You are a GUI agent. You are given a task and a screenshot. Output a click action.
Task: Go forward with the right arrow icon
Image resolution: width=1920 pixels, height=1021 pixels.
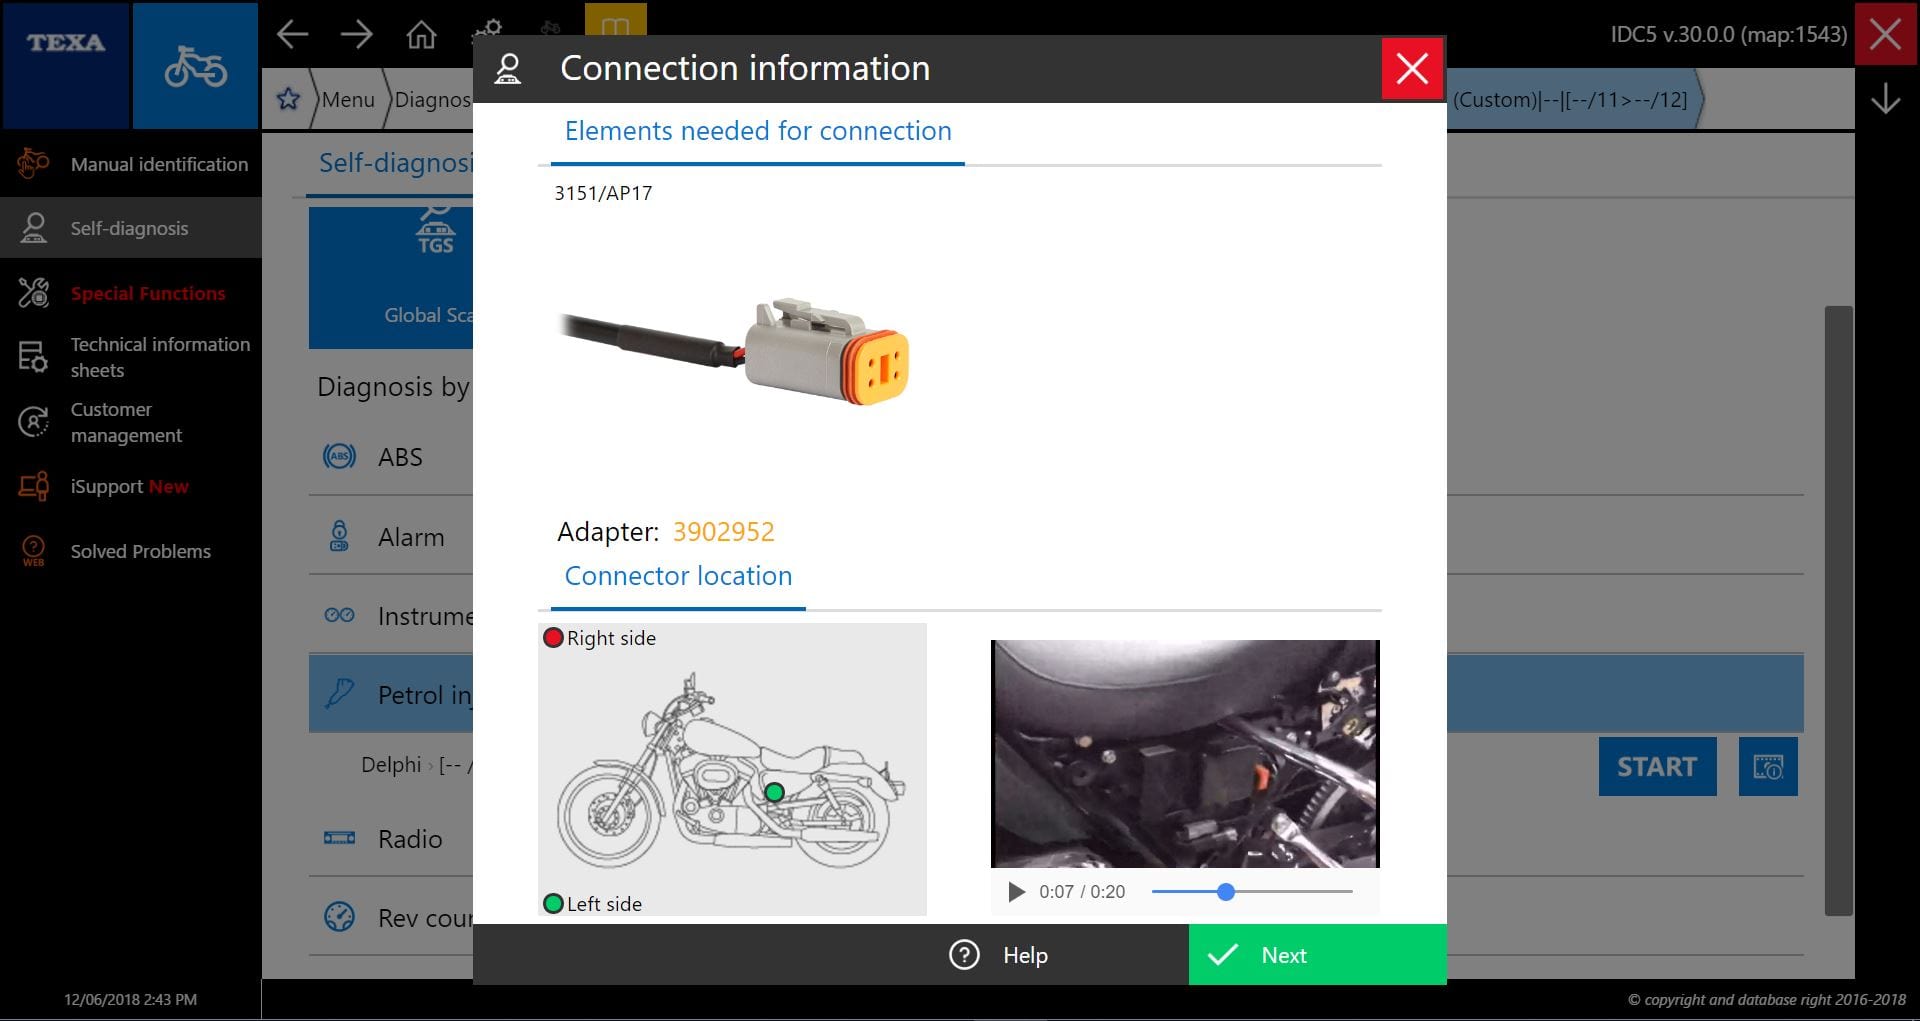[x=356, y=35]
